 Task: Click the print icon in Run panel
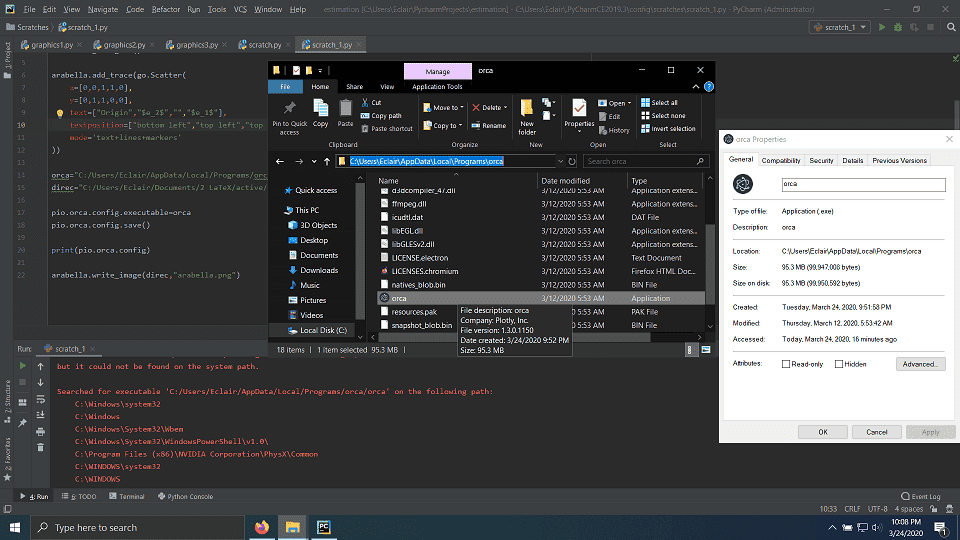[39, 432]
